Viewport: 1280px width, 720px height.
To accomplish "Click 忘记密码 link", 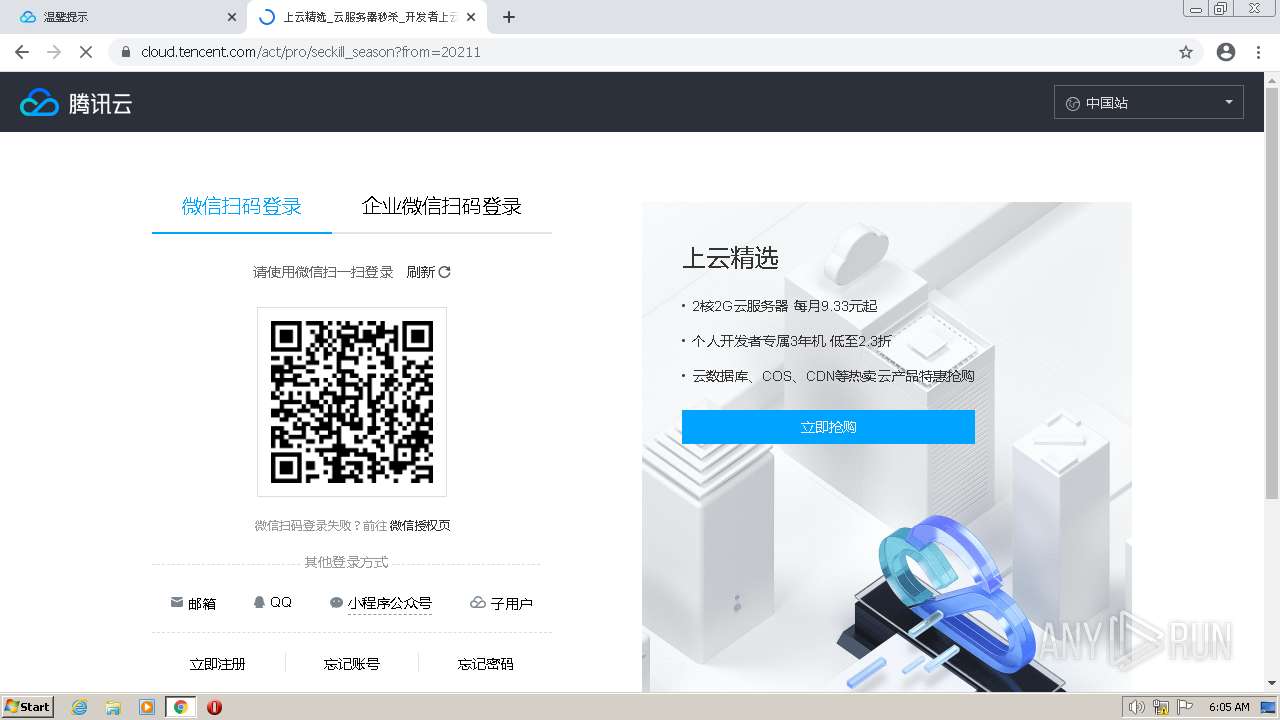I will (485, 664).
